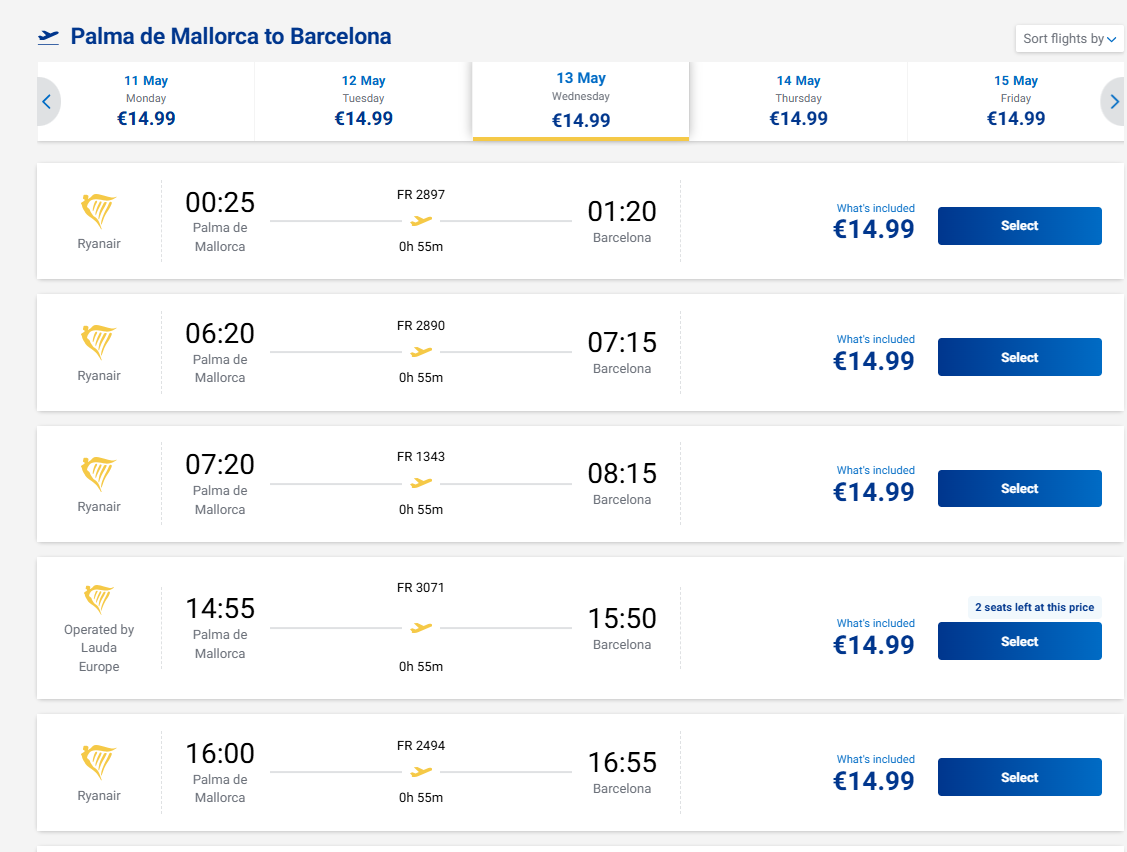Open the Sort flights by dropdown
Image resolution: width=1127 pixels, height=852 pixels.
(1069, 39)
